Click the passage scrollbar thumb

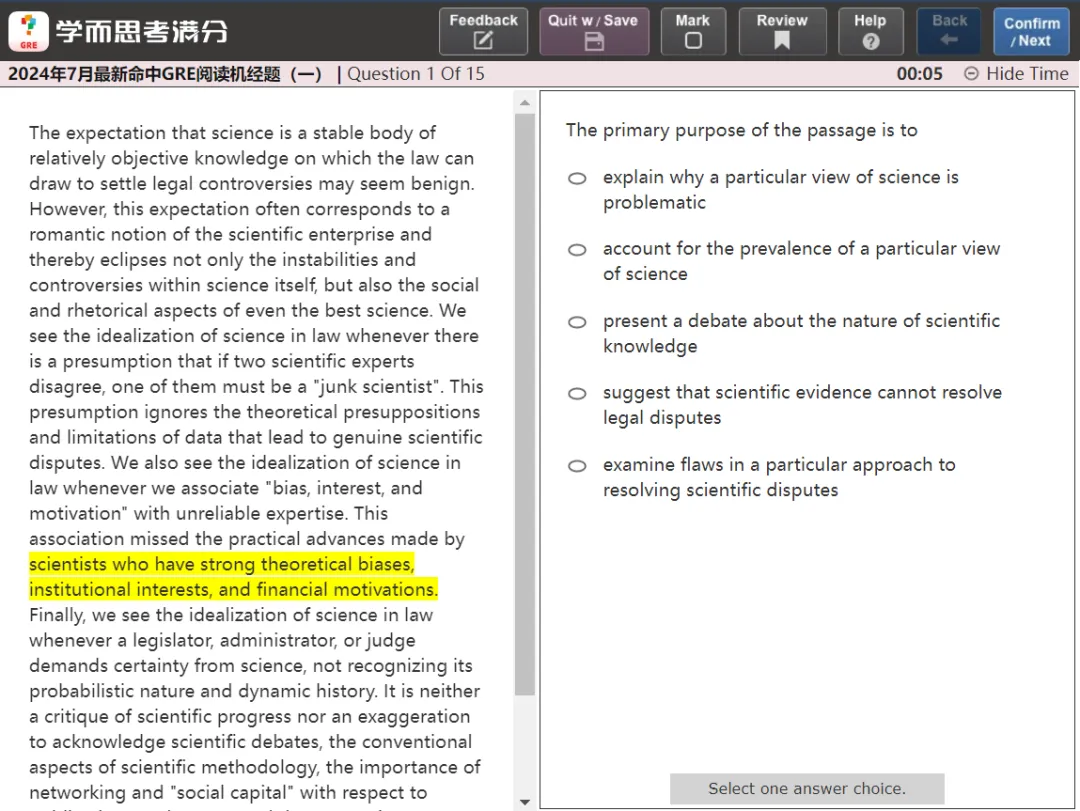point(525,400)
